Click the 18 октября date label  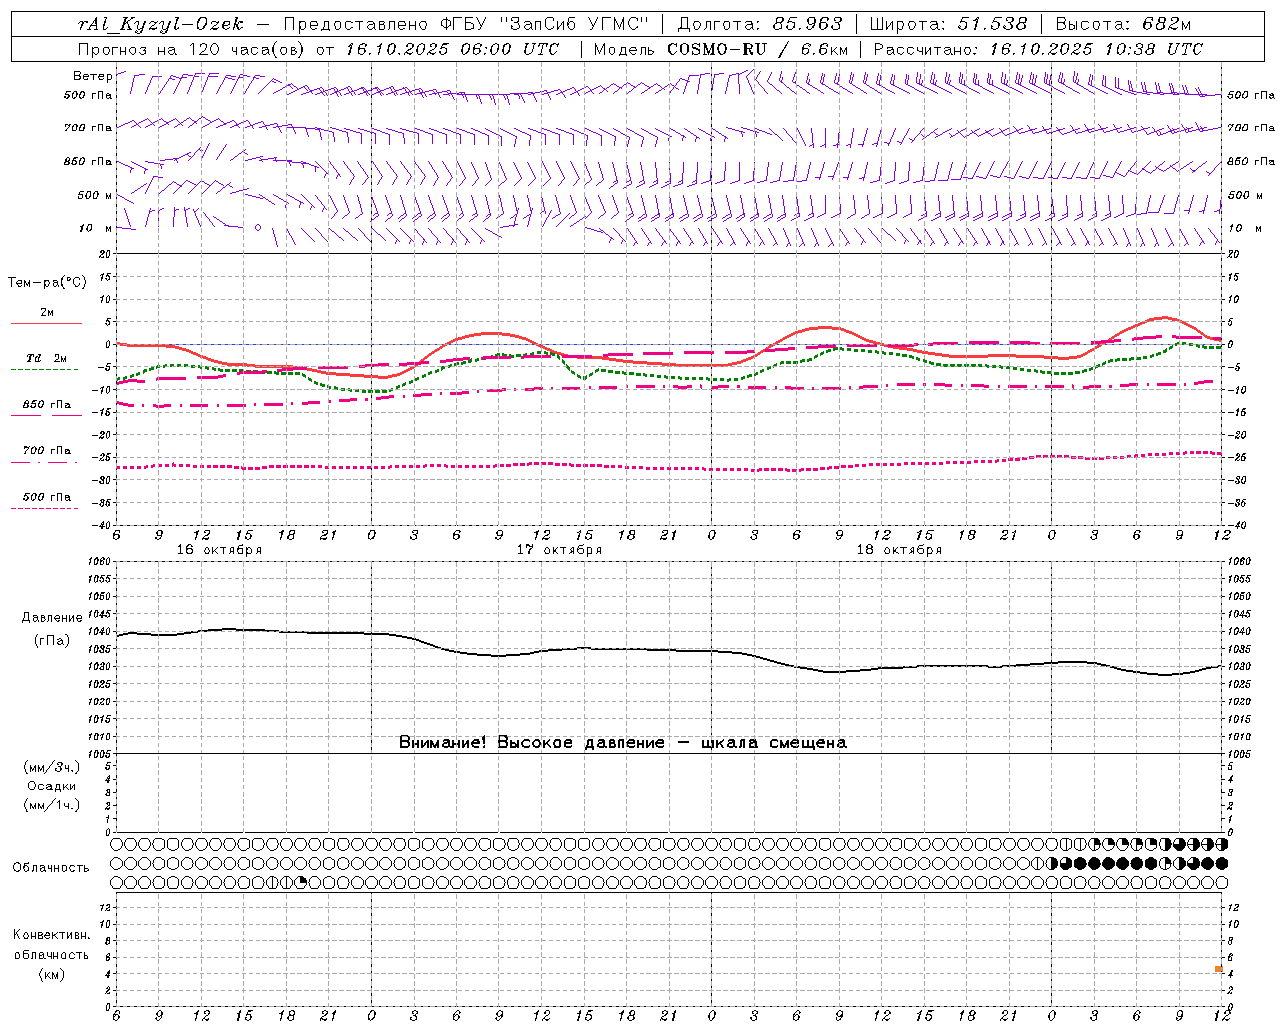pos(899,550)
